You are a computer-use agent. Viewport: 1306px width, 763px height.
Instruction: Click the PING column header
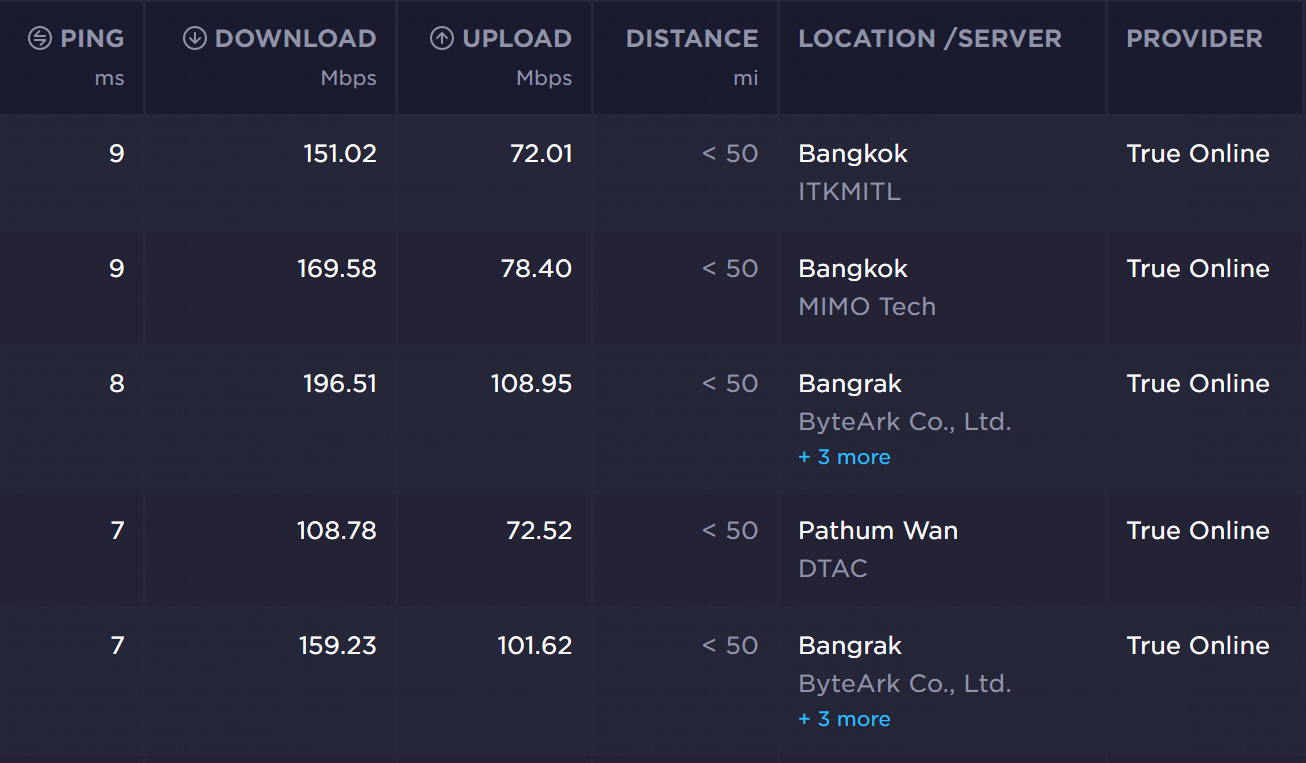click(92, 39)
